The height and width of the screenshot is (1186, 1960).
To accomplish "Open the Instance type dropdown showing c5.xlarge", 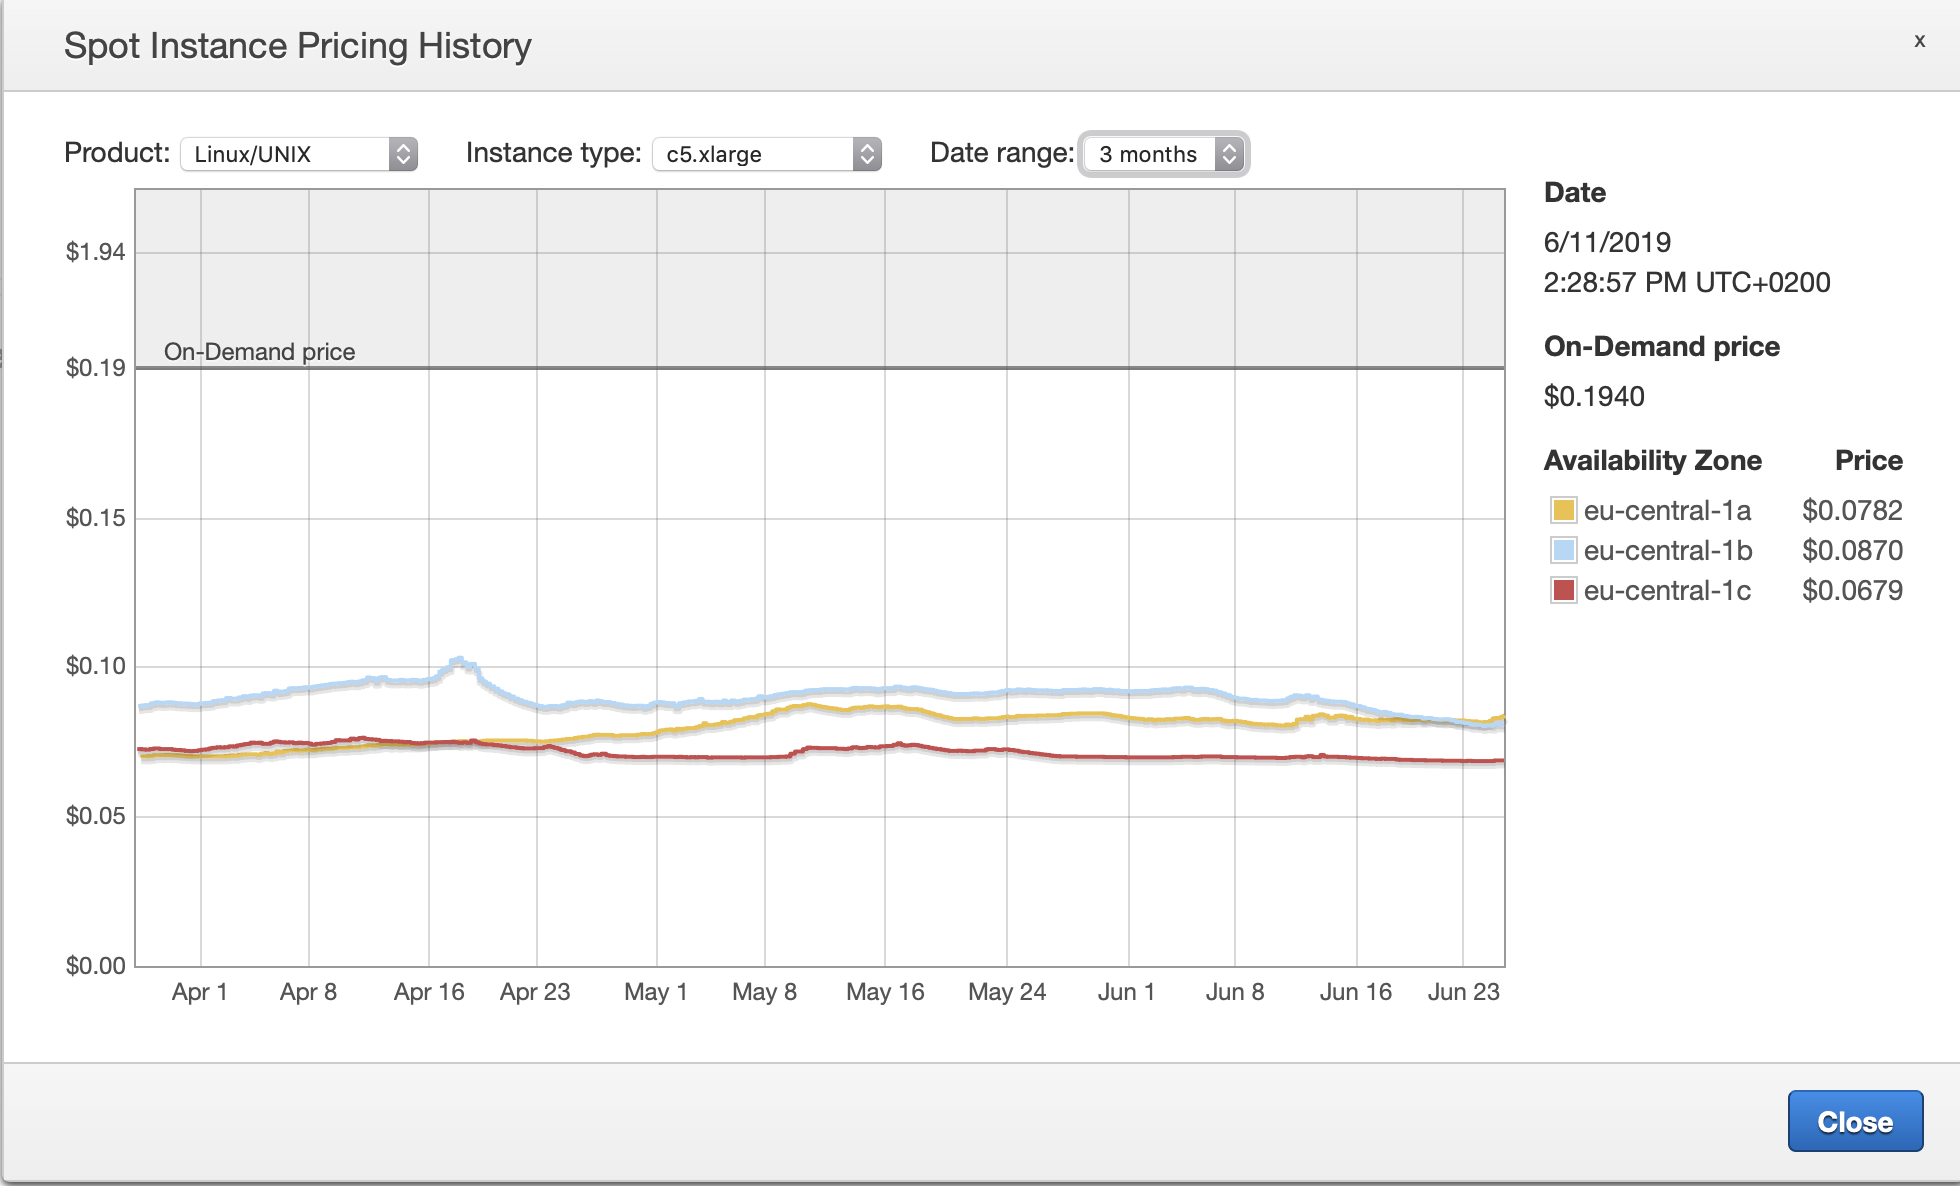I will click(x=752, y=154).
